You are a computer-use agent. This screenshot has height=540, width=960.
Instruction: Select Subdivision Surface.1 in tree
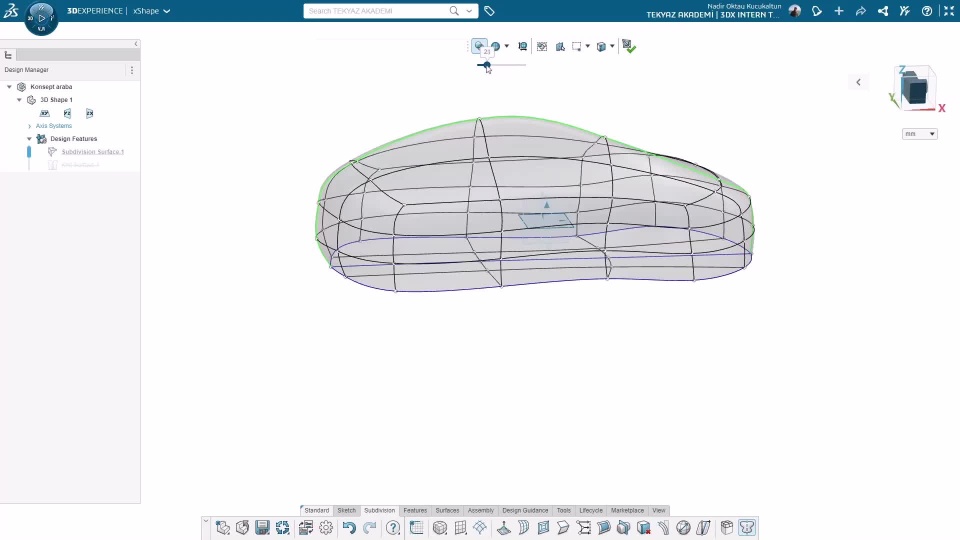pyautogui.click(x=92, y=152)
